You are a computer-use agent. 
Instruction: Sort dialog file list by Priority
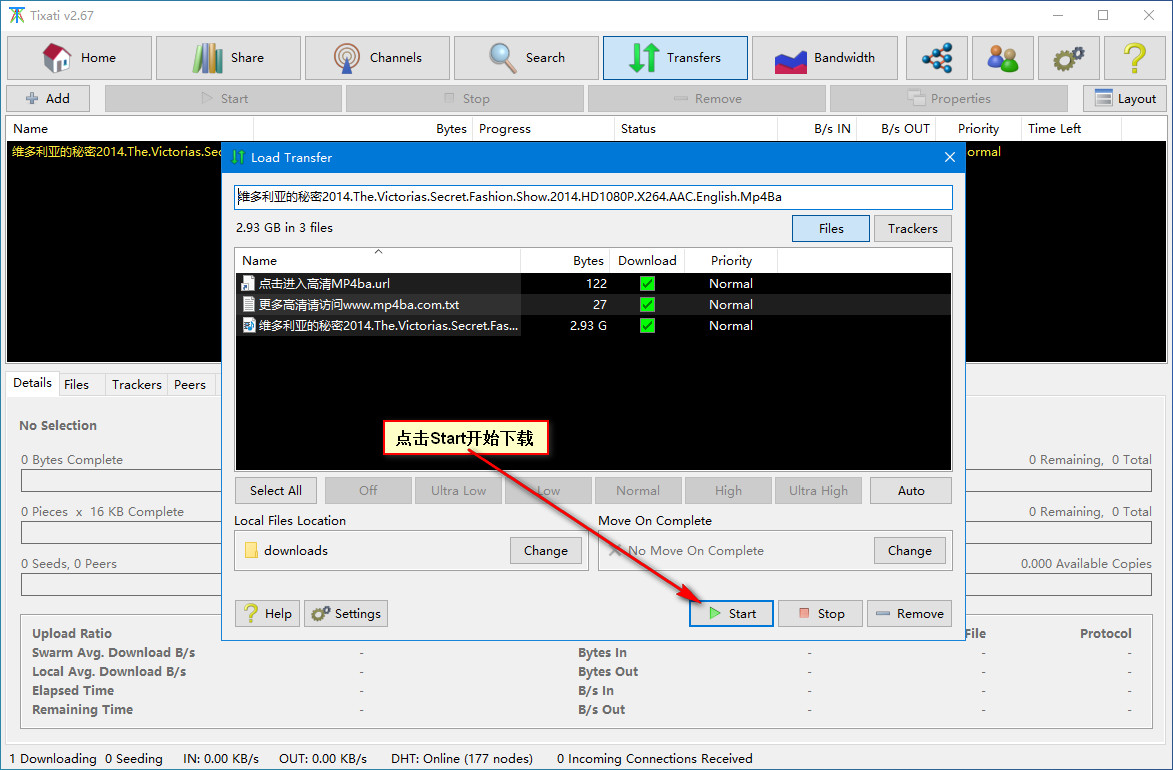(x=731, y=260)
